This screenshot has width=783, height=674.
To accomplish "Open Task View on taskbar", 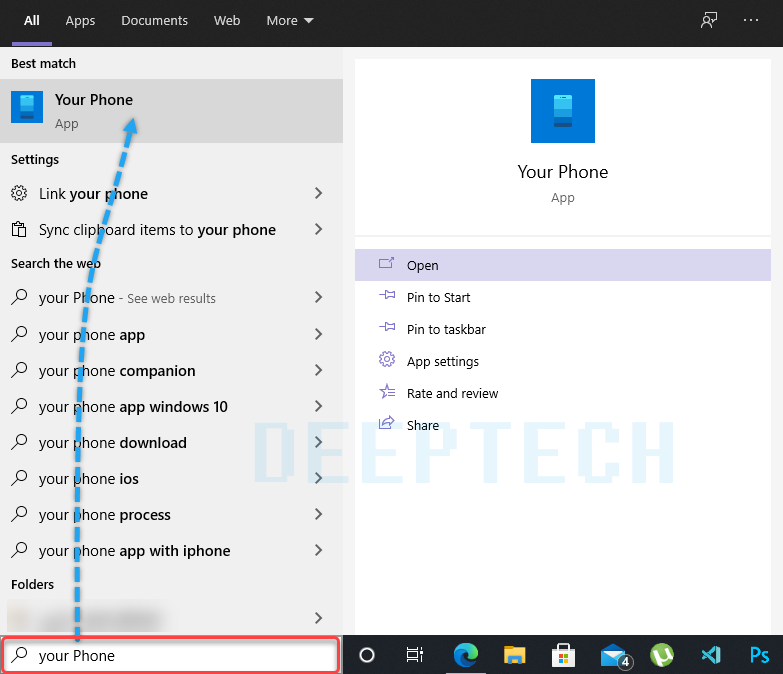I will (x=414, y=655).
